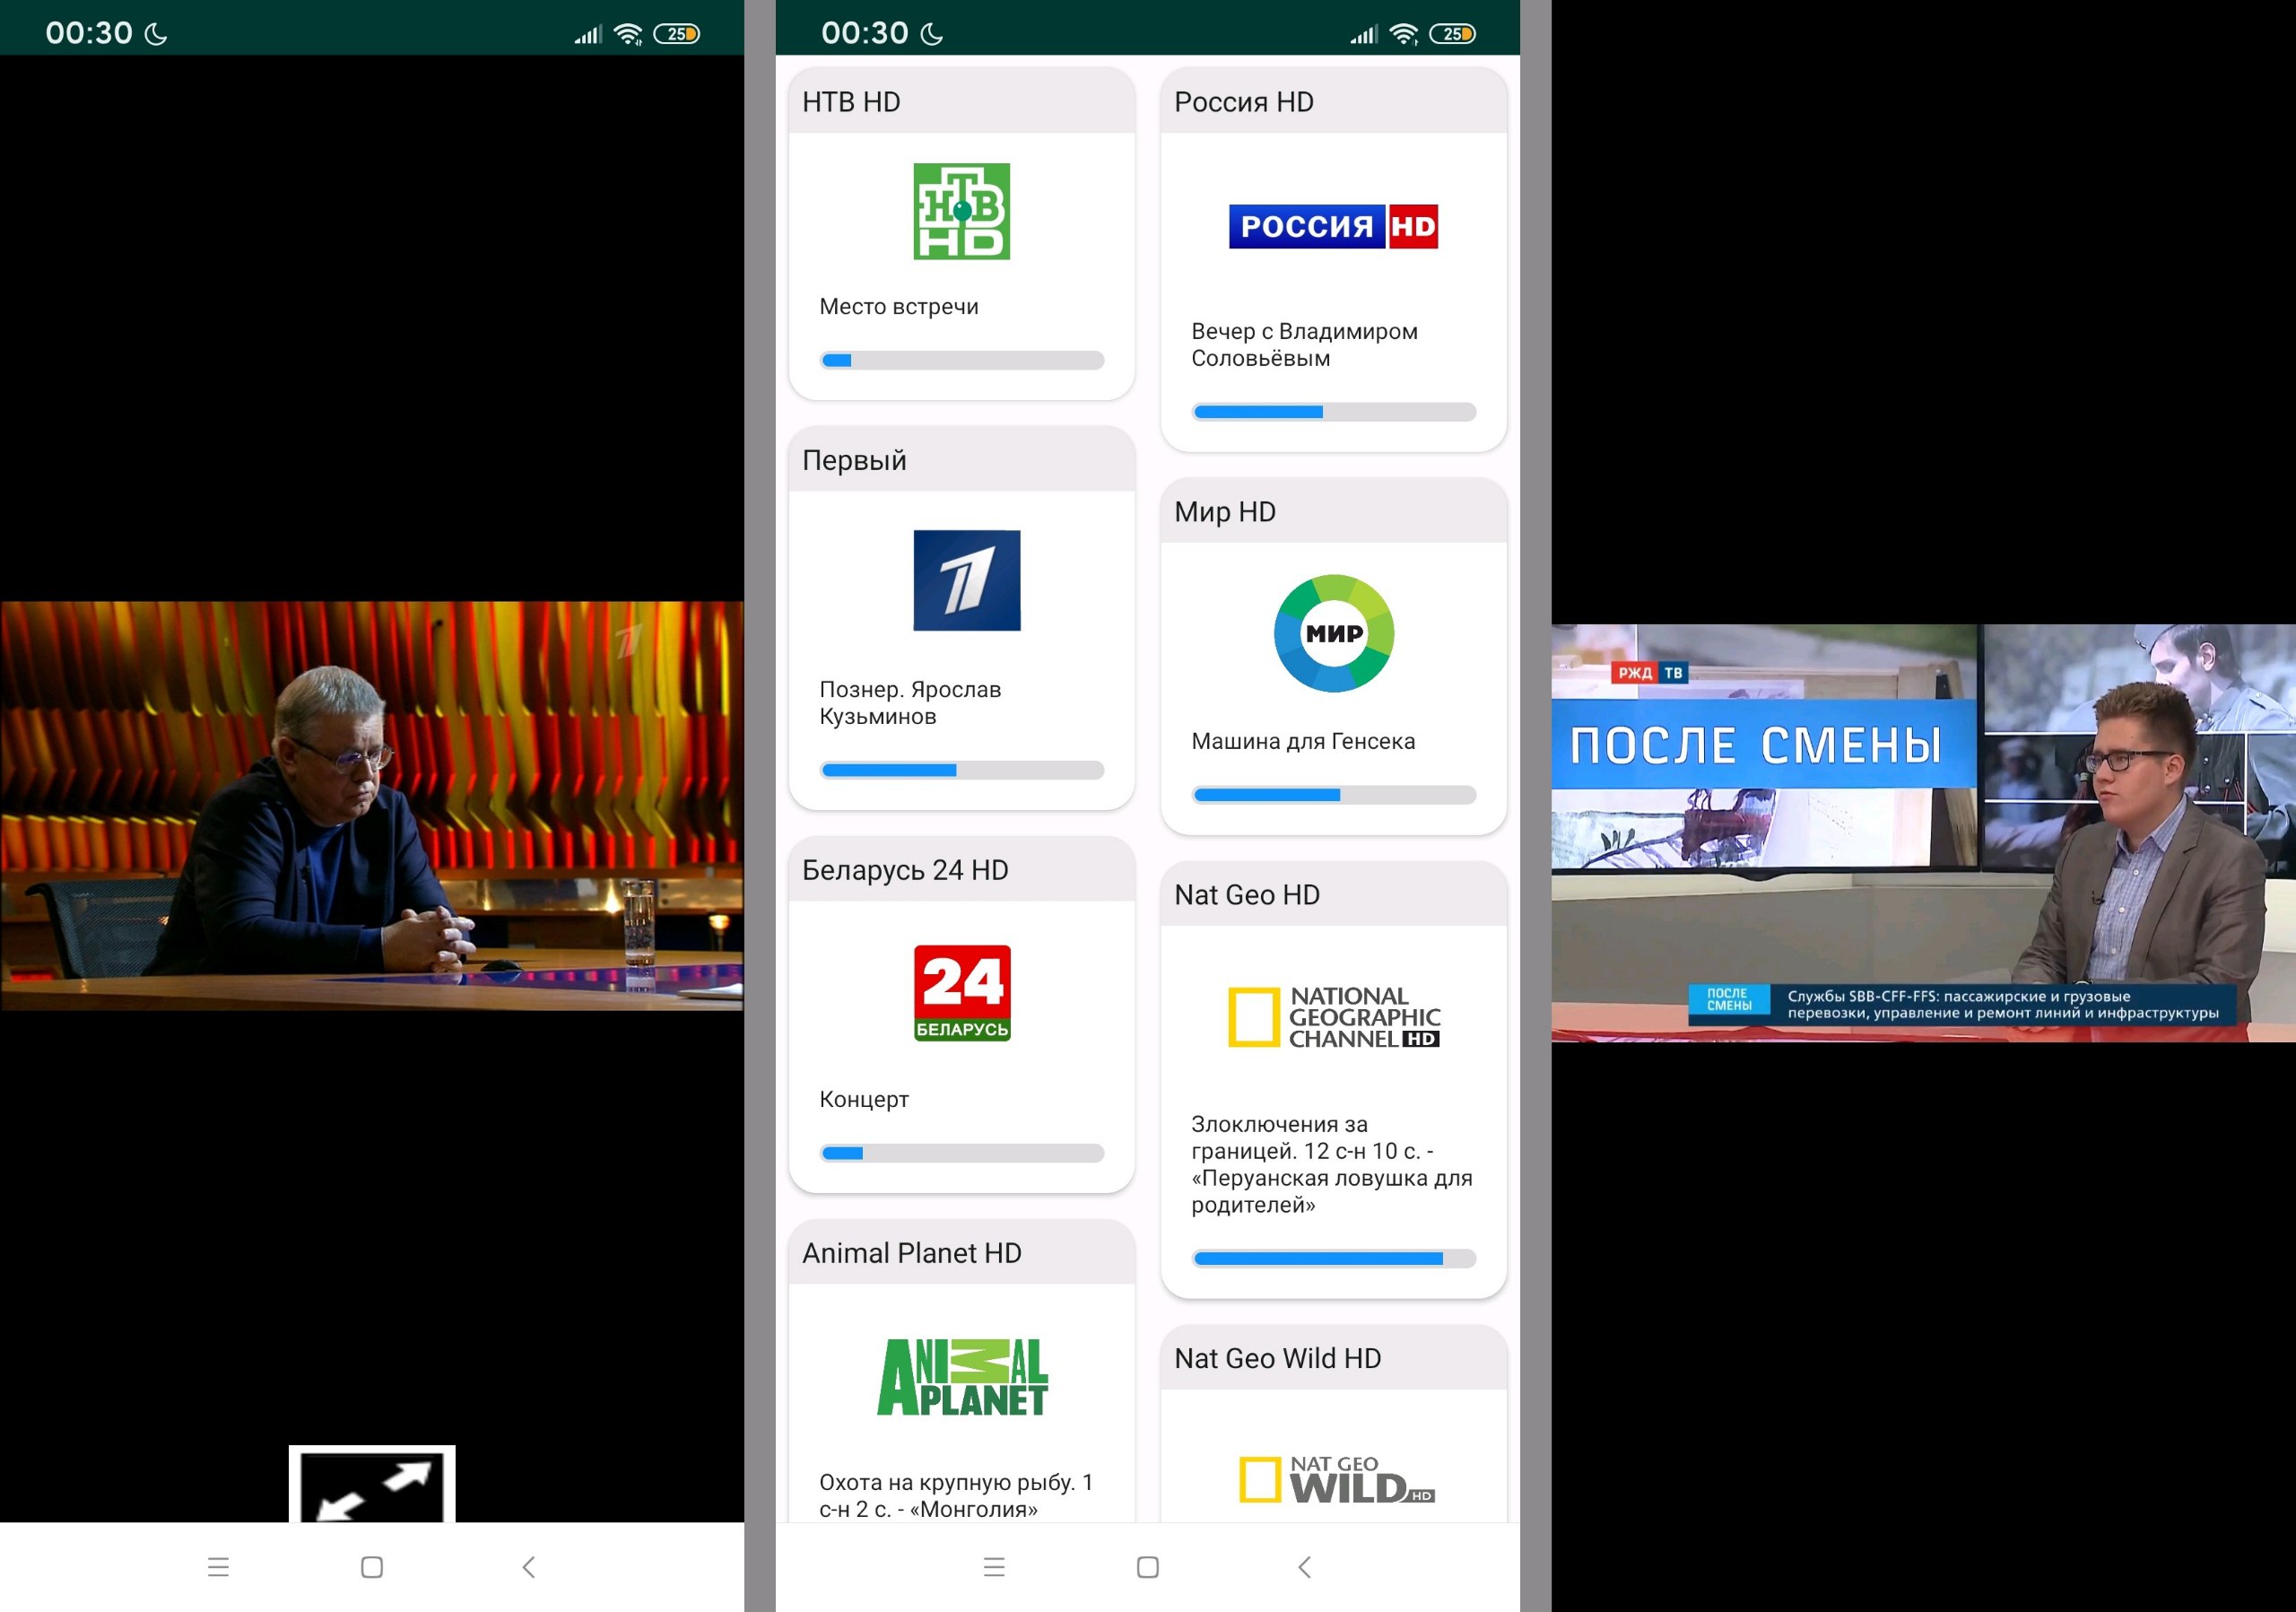The width and height of the screenshot is (2296, 1612).
Task: Tap the 00:30 clock in left phone
Action: tap(88, 33)
